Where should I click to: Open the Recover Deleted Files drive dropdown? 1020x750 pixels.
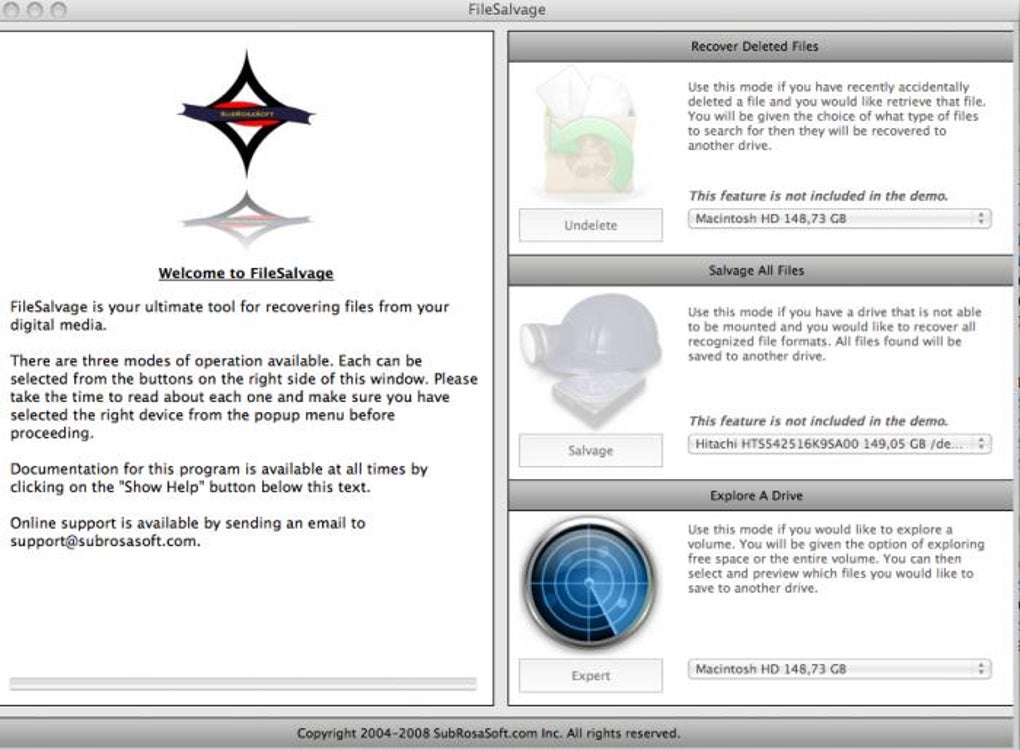click(x=839, y=219)
